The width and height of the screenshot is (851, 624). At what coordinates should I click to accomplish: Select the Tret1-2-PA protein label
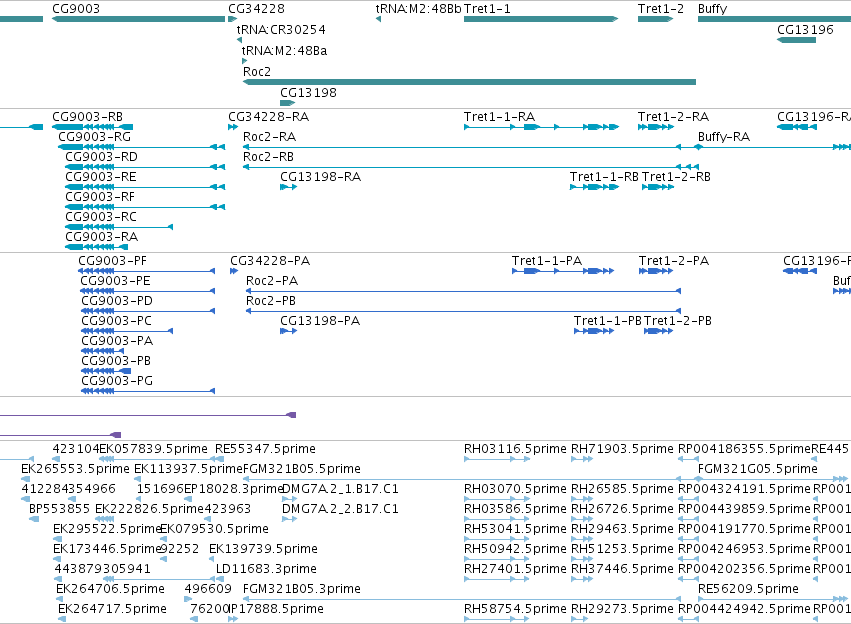tap(674, 261)
